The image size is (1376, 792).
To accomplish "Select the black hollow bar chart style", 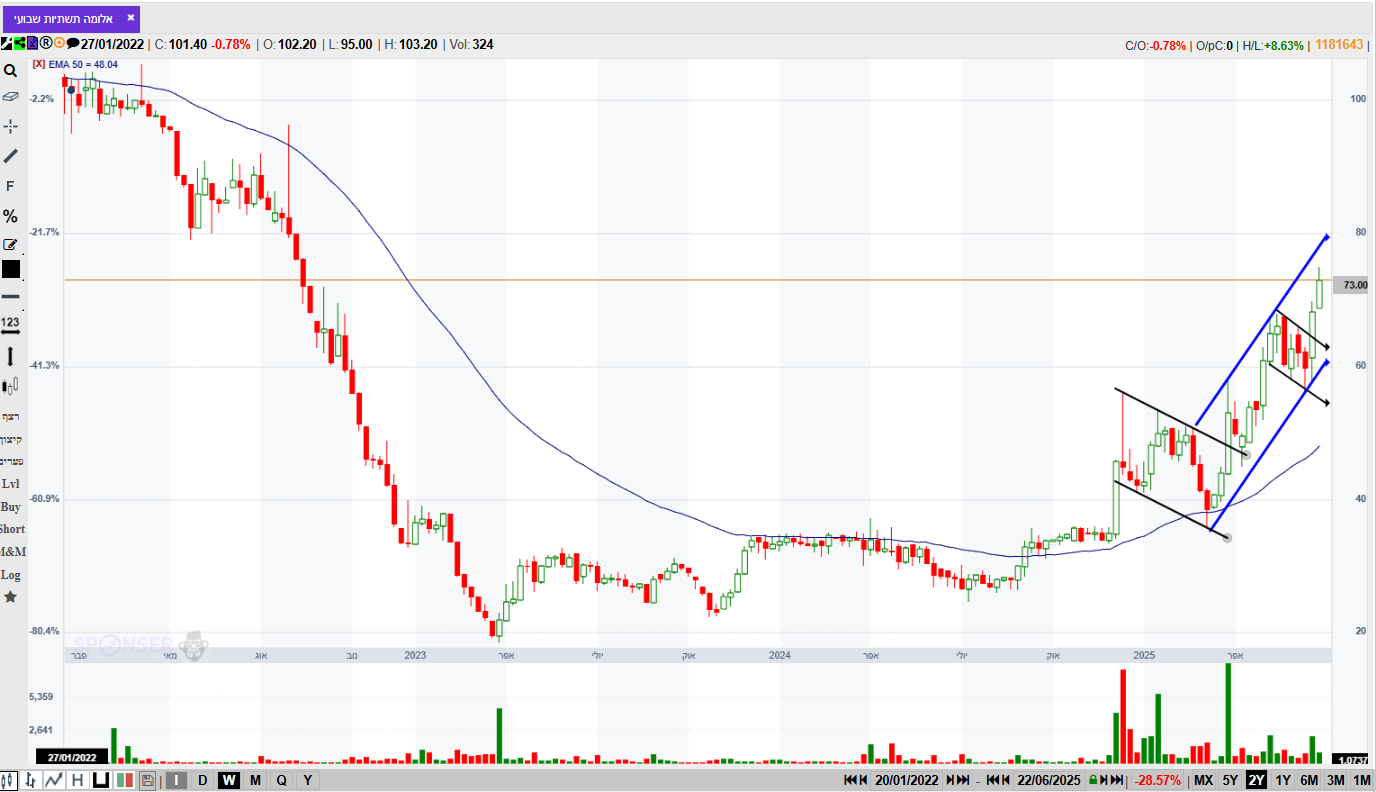I will click(x=100, y=780).
